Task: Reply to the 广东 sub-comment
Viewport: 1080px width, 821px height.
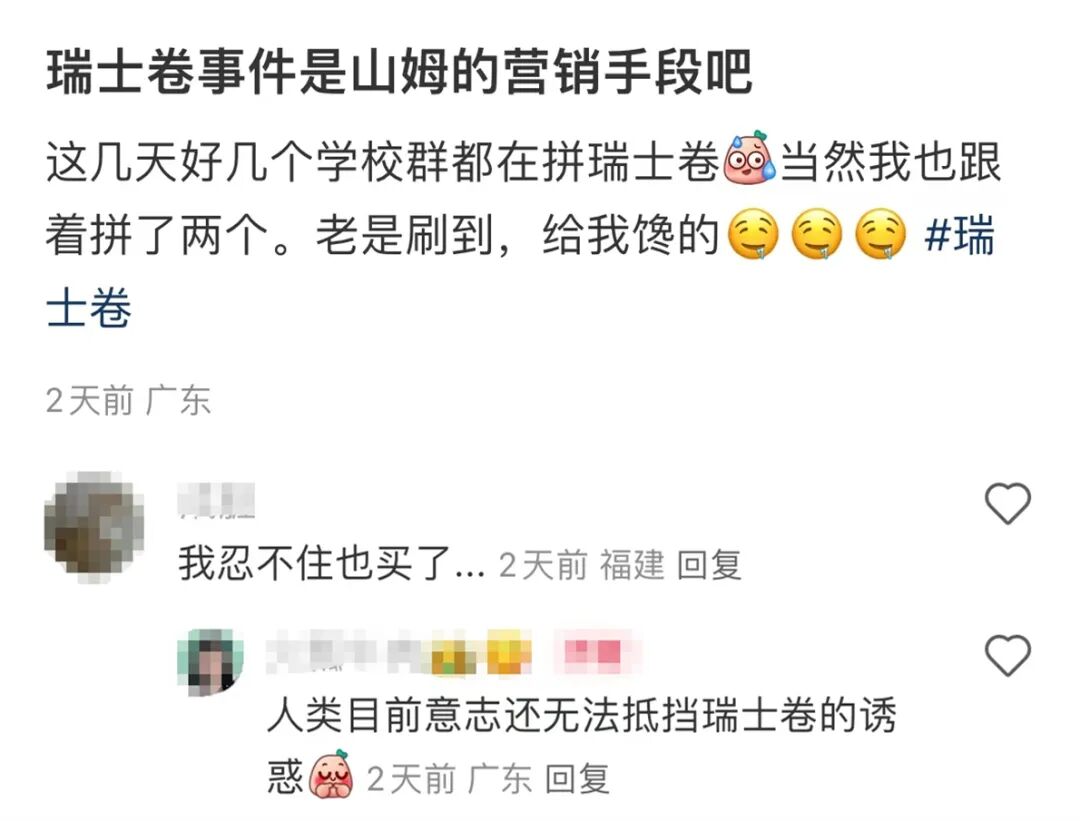Action: pos(577,780)
